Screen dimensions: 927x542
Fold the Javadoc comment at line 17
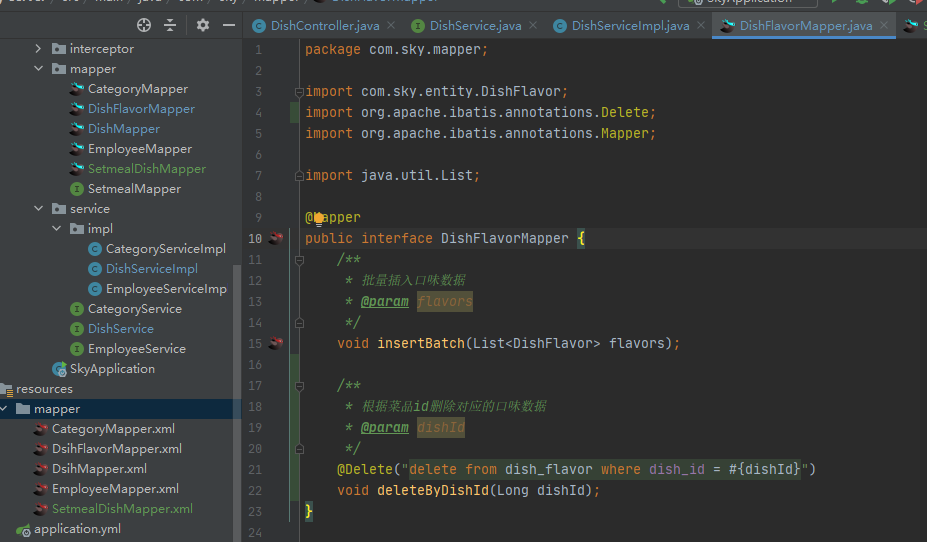(298, 385)
